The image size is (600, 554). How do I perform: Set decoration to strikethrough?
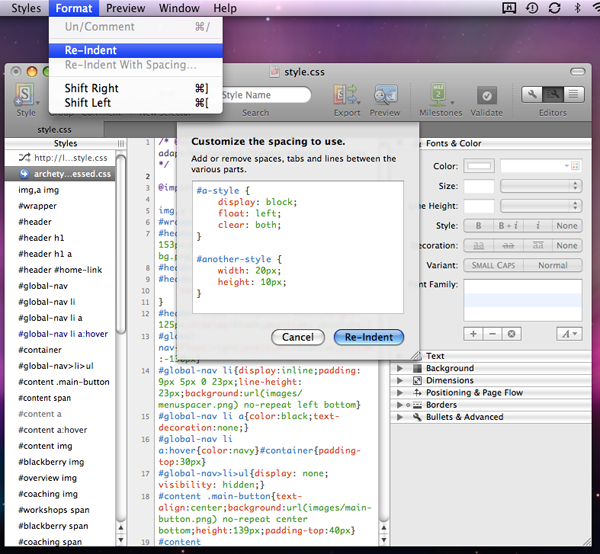coord(508,246)
